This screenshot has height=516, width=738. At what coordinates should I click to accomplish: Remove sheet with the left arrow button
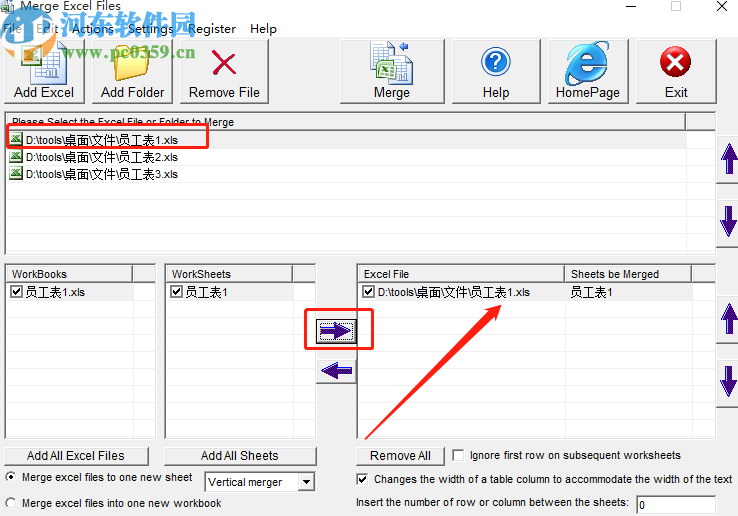click(336, 371)
